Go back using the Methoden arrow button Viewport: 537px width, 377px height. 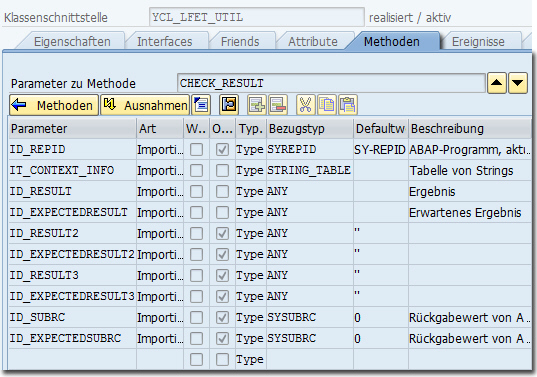tap(54, 105)
